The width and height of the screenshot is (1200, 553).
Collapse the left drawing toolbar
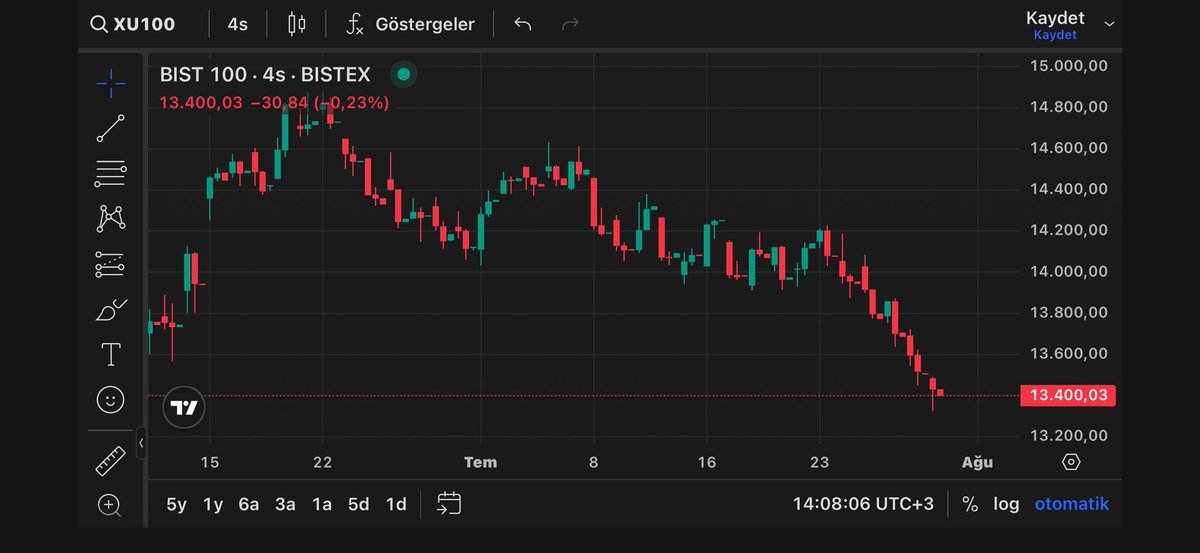[x=141, y=442]
